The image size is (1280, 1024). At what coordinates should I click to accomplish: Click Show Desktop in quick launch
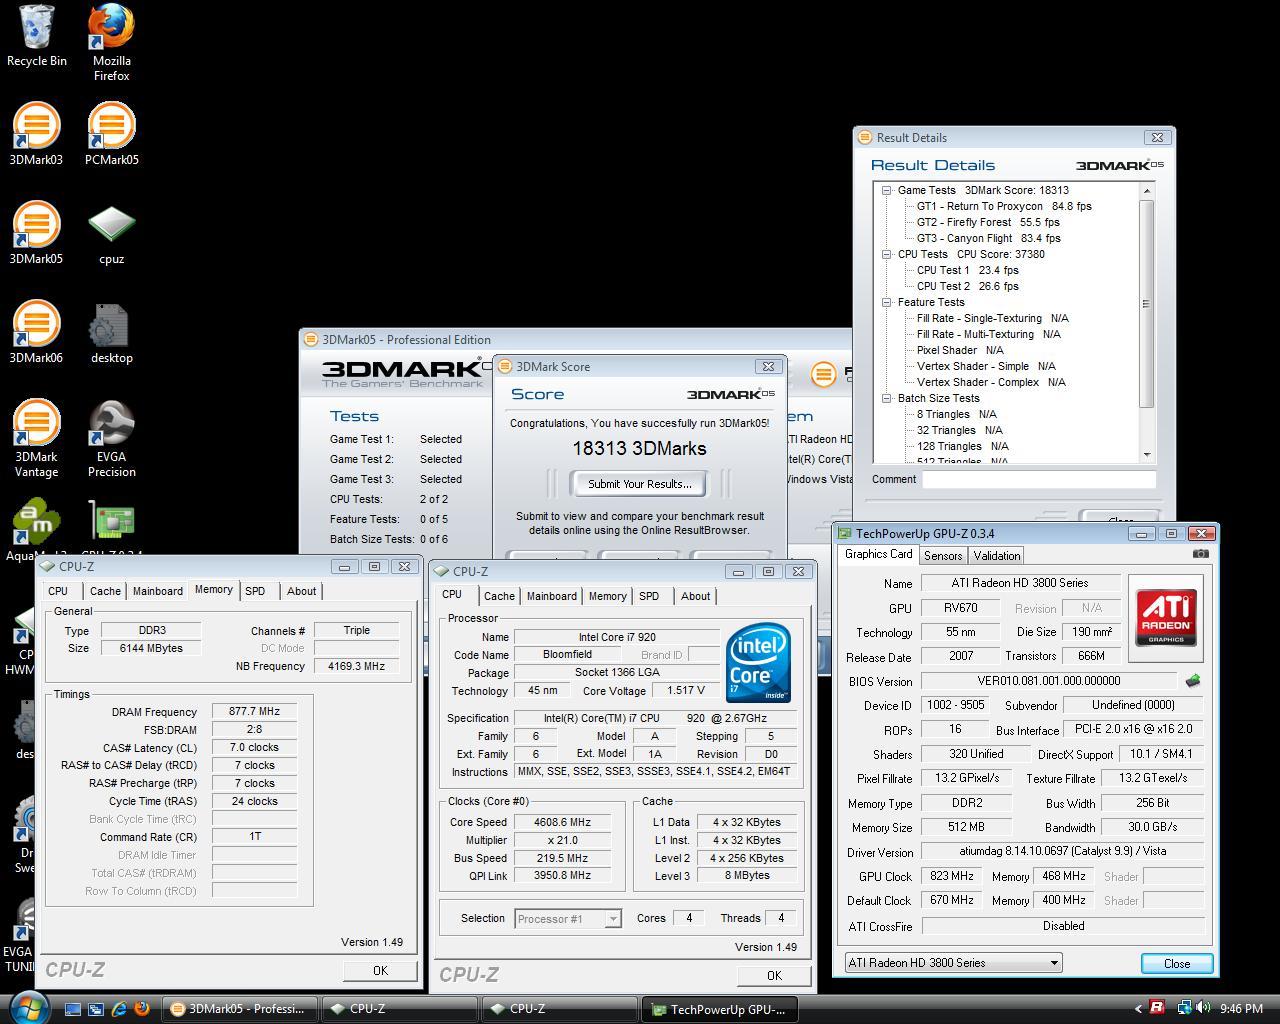click(72, 1009)
